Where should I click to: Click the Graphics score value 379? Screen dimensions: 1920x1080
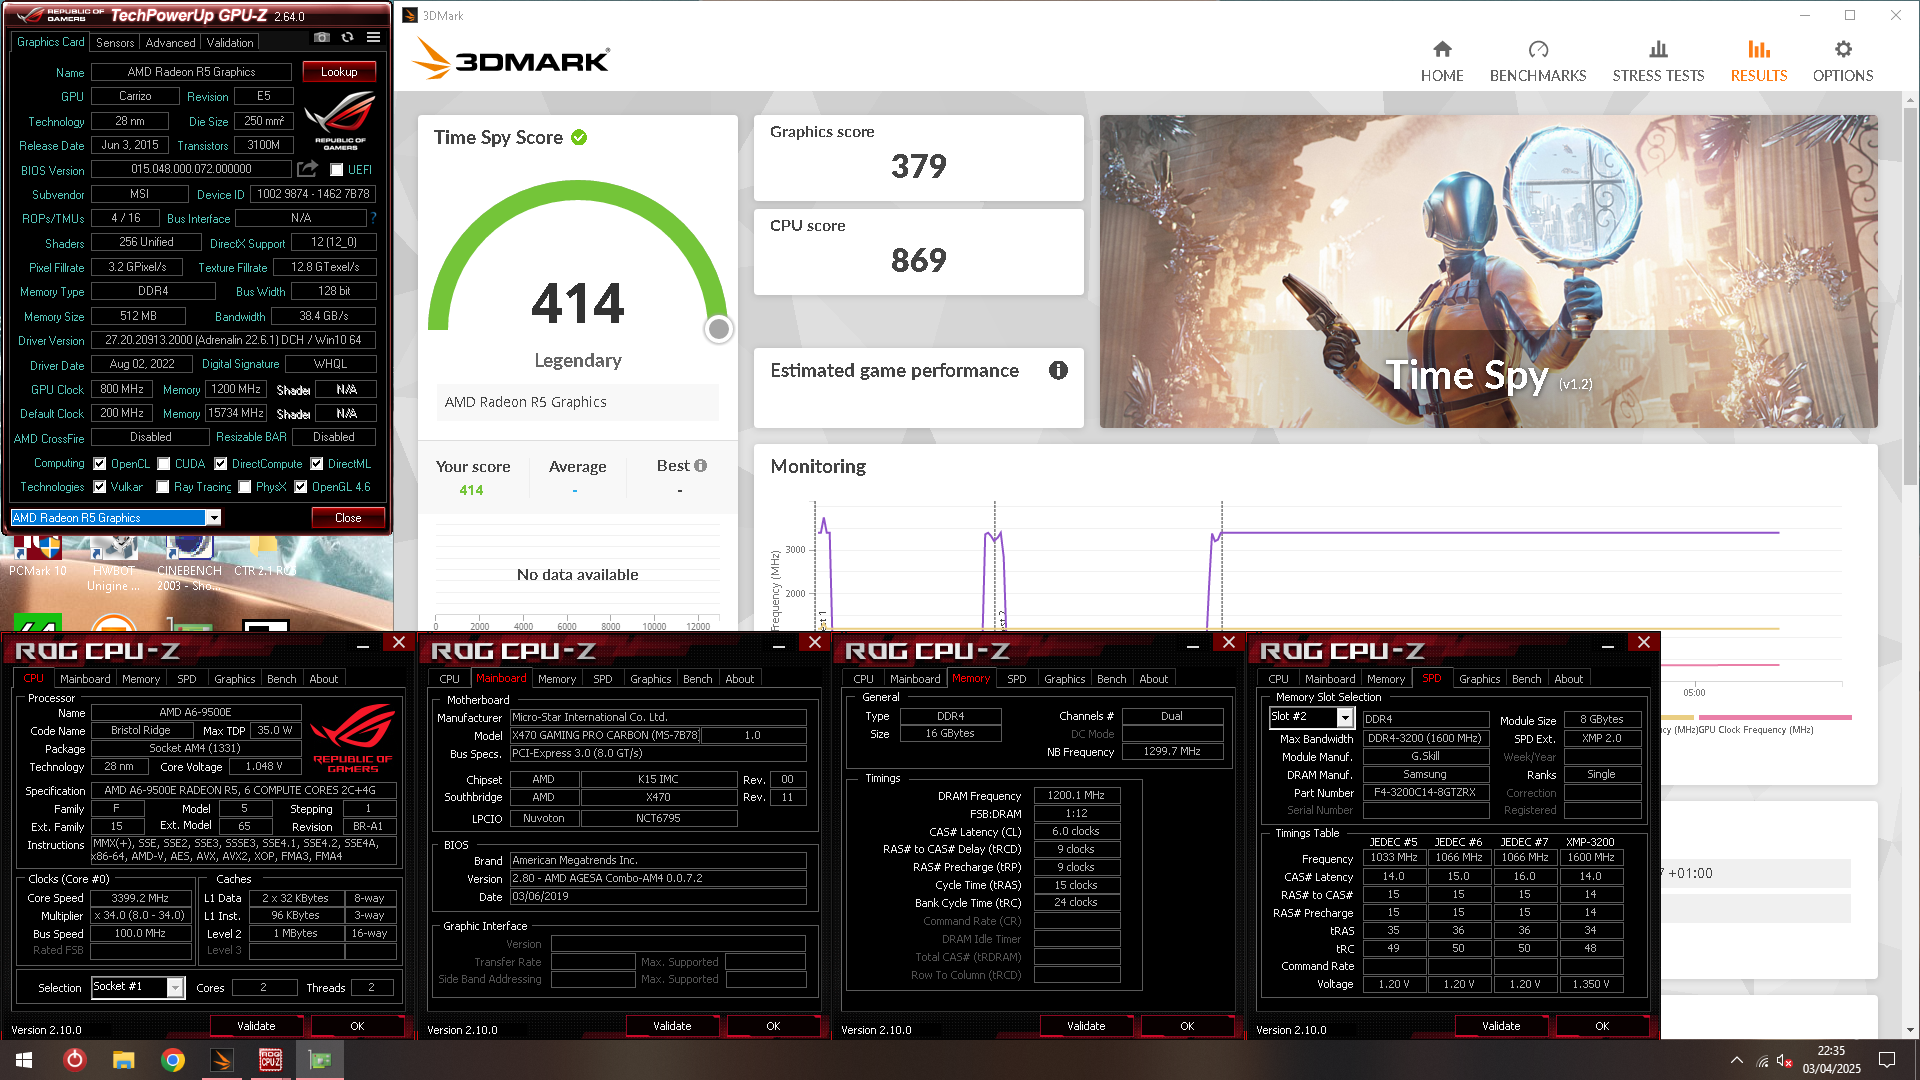tap(918, 166)
